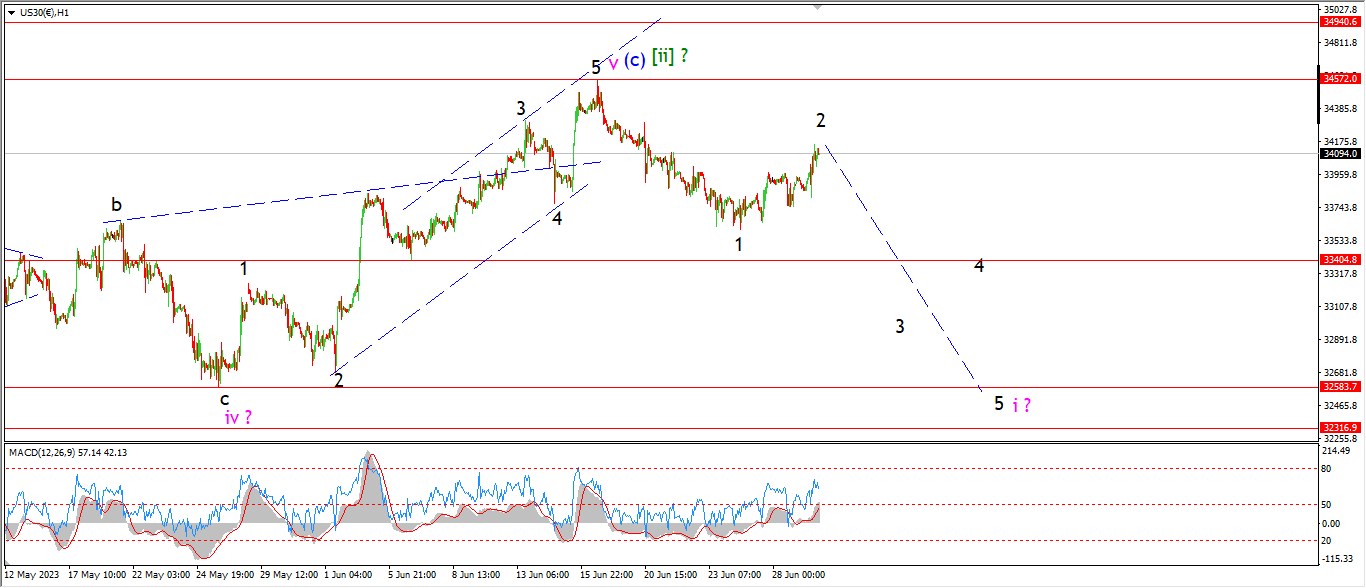This screenshot has width=1366, height=588.
Task: Click the 33107.8 price scale value
Action: (1341, 307)
